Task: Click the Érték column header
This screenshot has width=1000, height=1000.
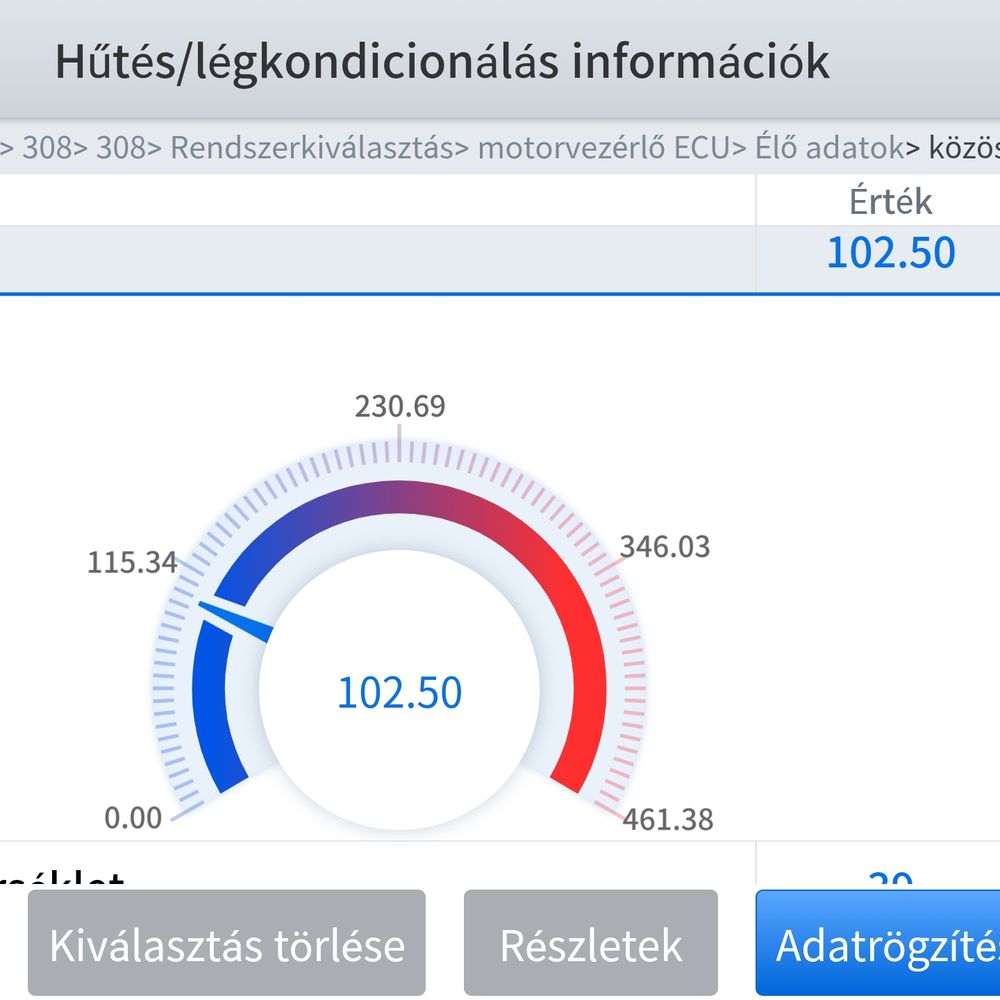Action: 890,202
